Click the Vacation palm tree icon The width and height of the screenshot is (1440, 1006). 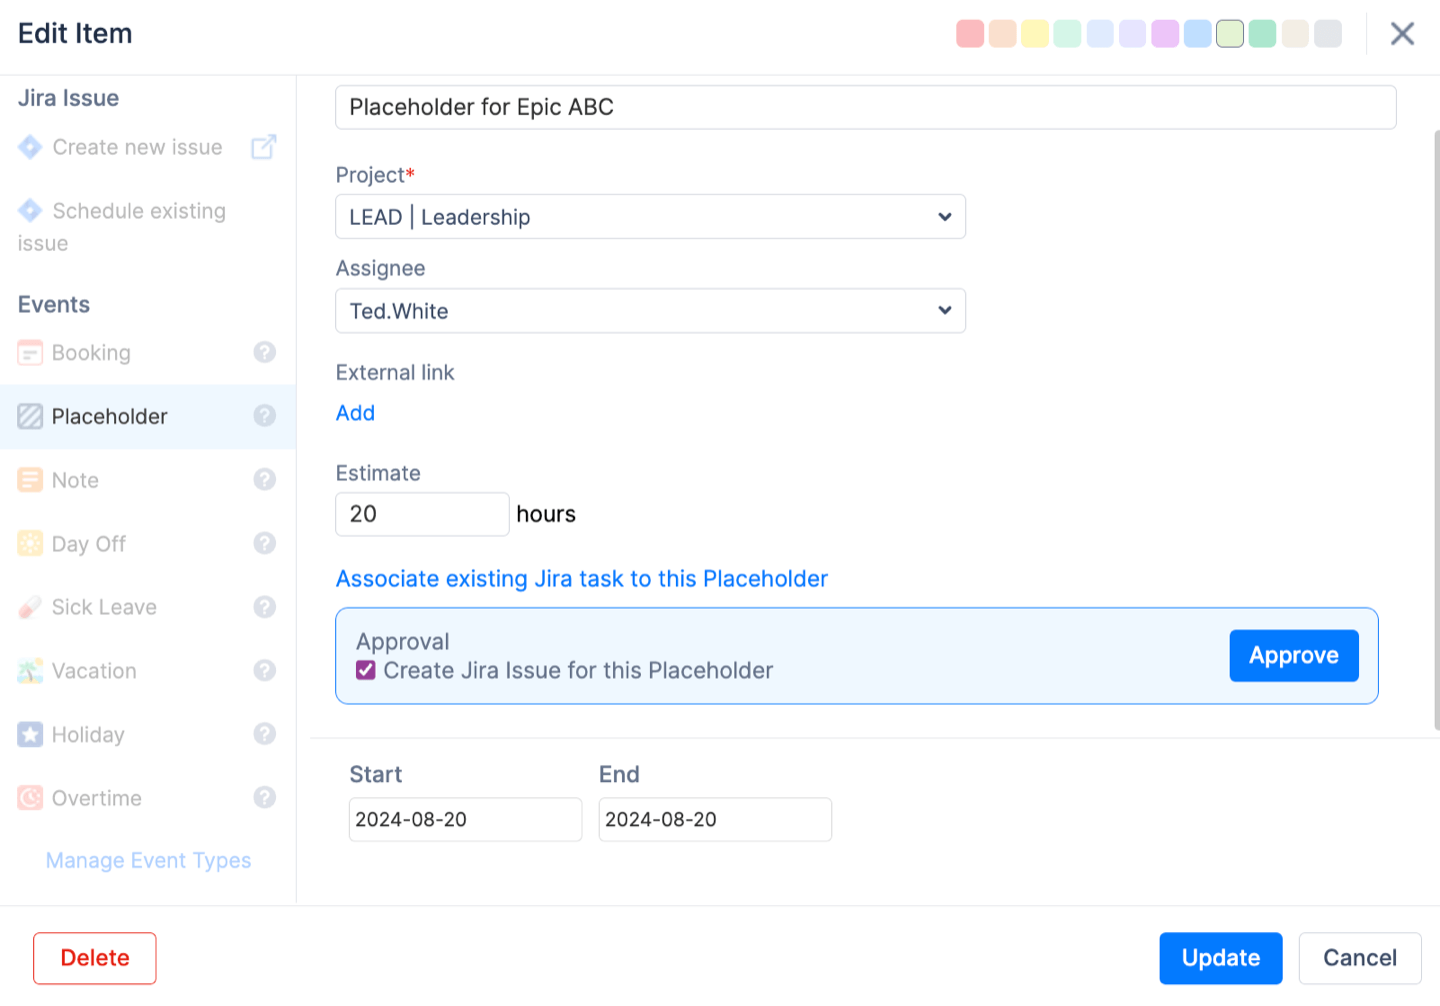point(30,671)
